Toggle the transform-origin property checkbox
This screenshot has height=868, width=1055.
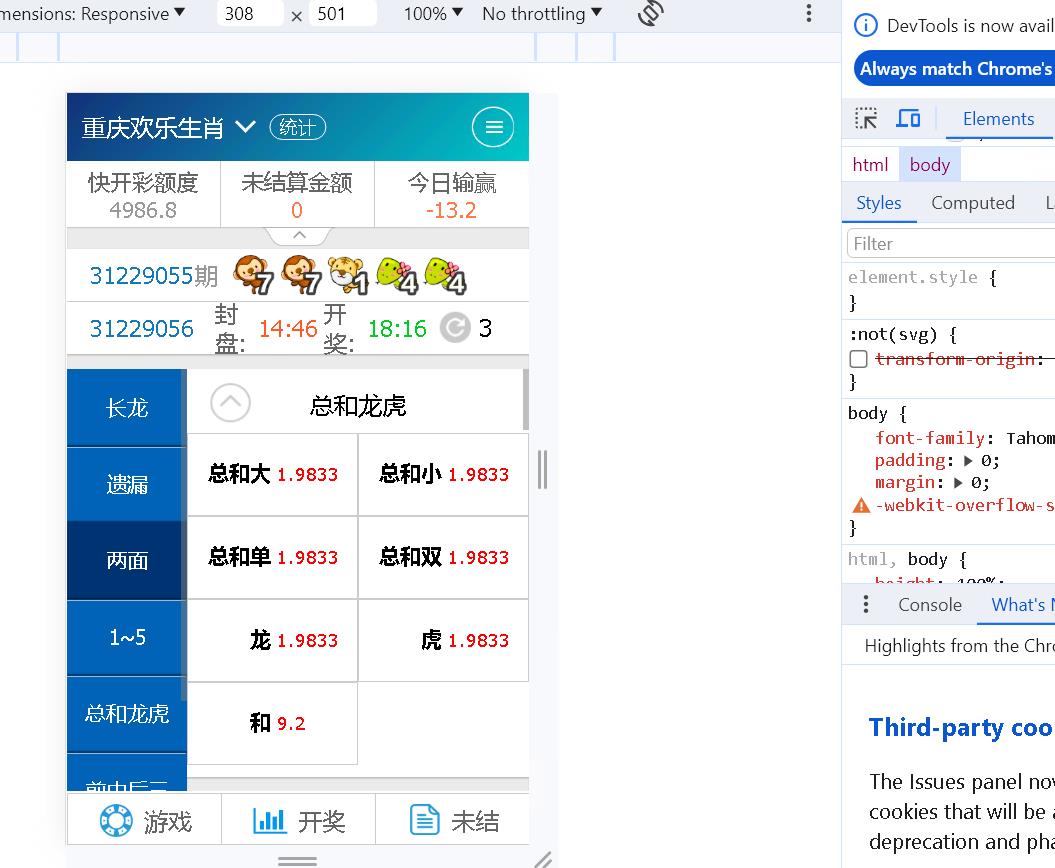859,359
